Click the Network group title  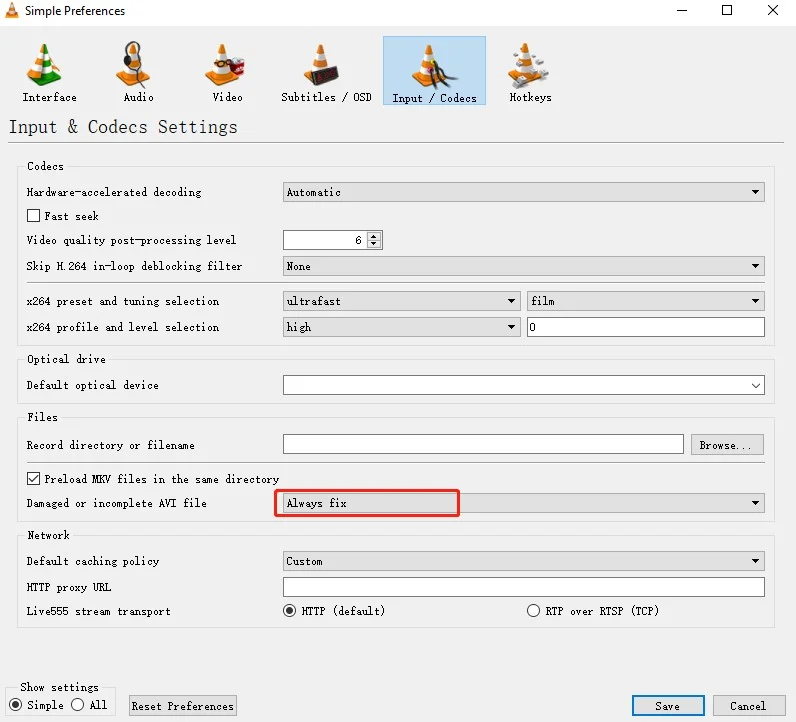tap(48, 535)
